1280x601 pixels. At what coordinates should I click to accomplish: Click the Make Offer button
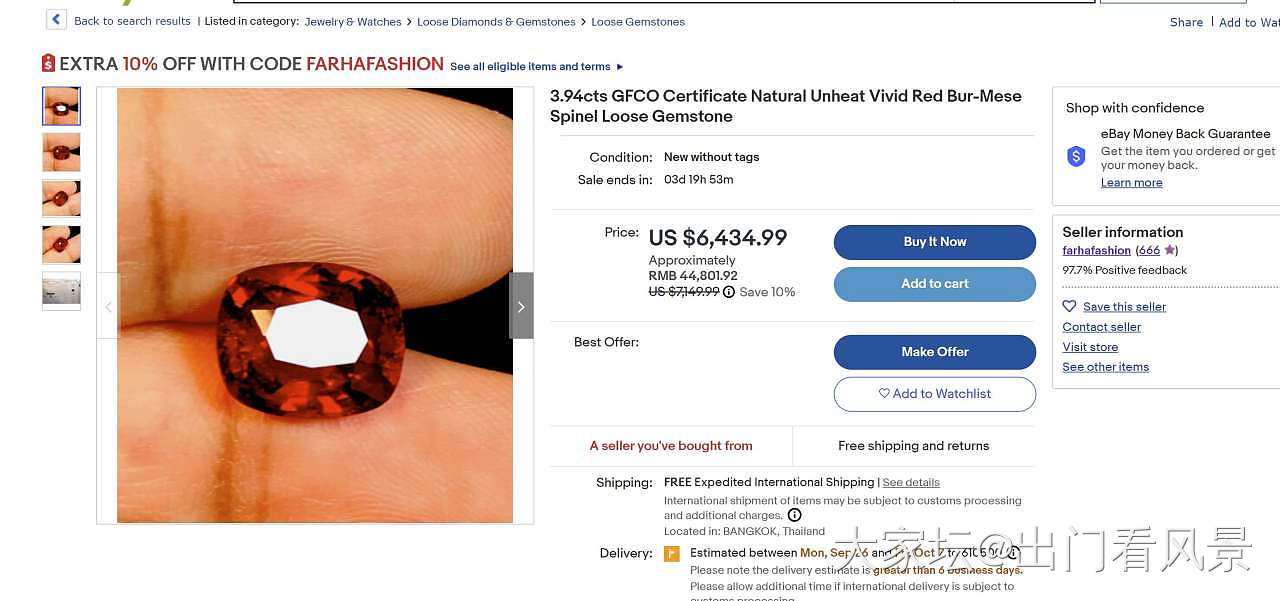click(934, 352)
